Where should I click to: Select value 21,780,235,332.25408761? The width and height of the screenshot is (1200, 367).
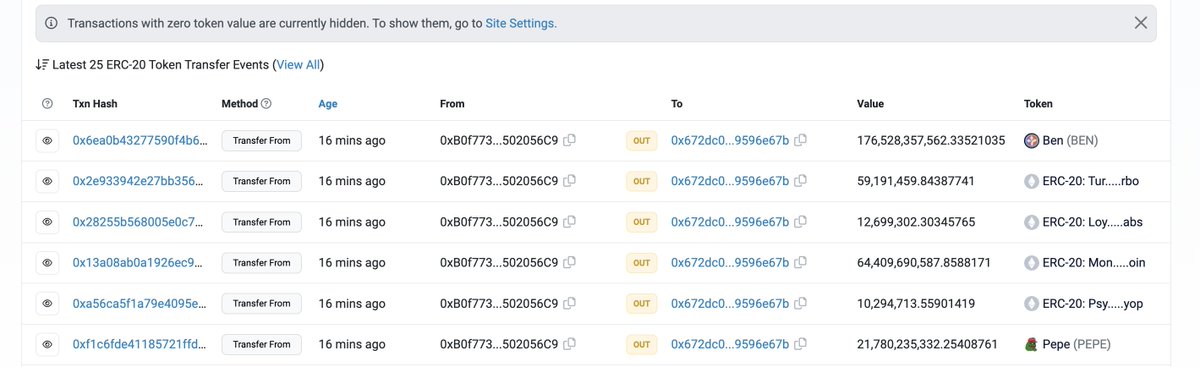coord(927,344)
